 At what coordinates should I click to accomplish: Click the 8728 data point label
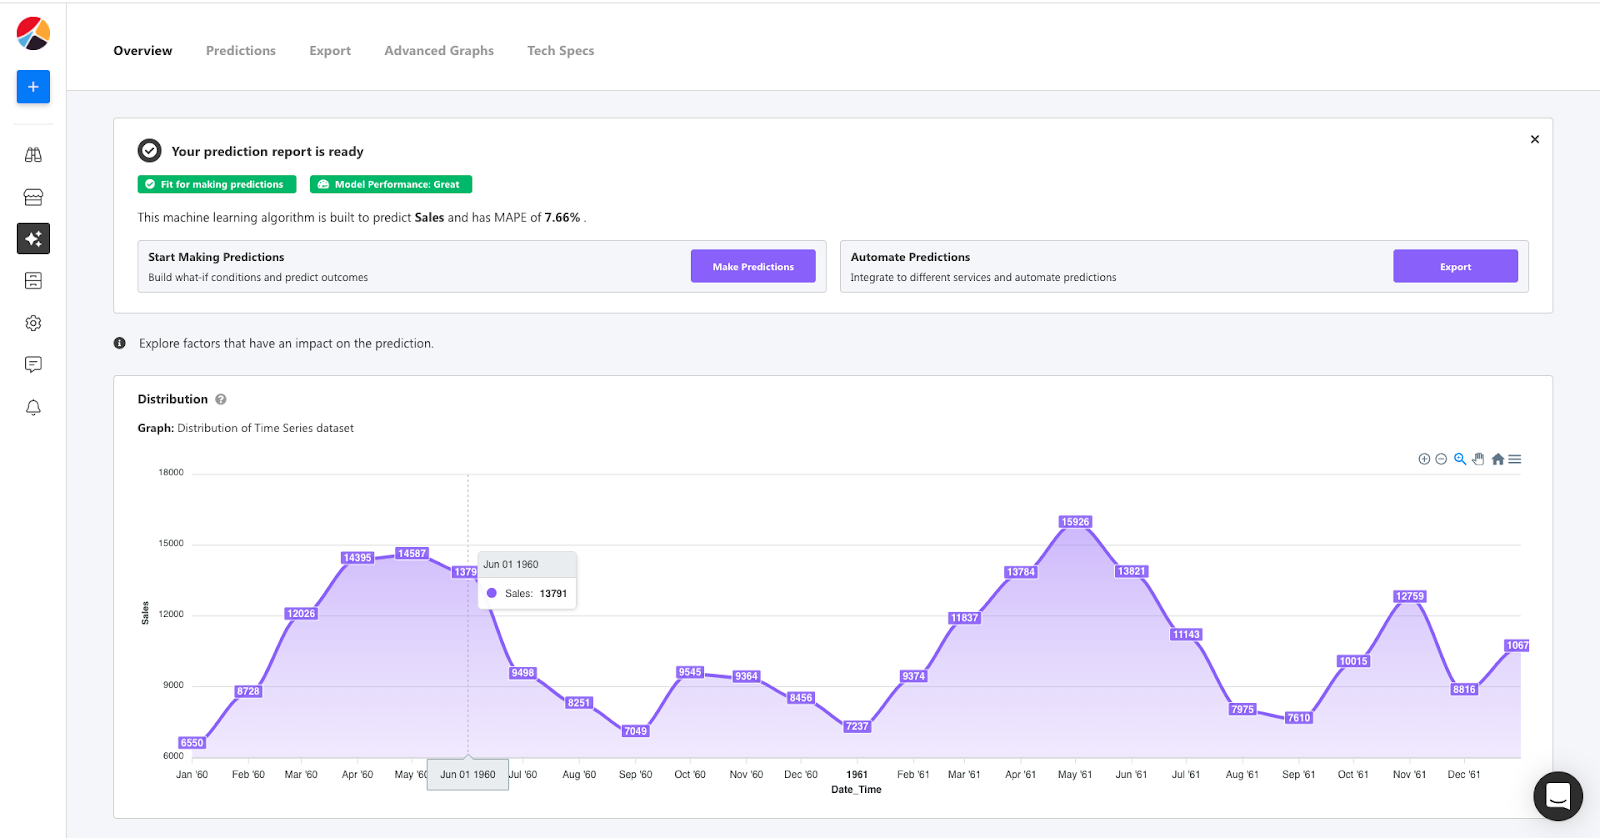click(x=248, y=691)
